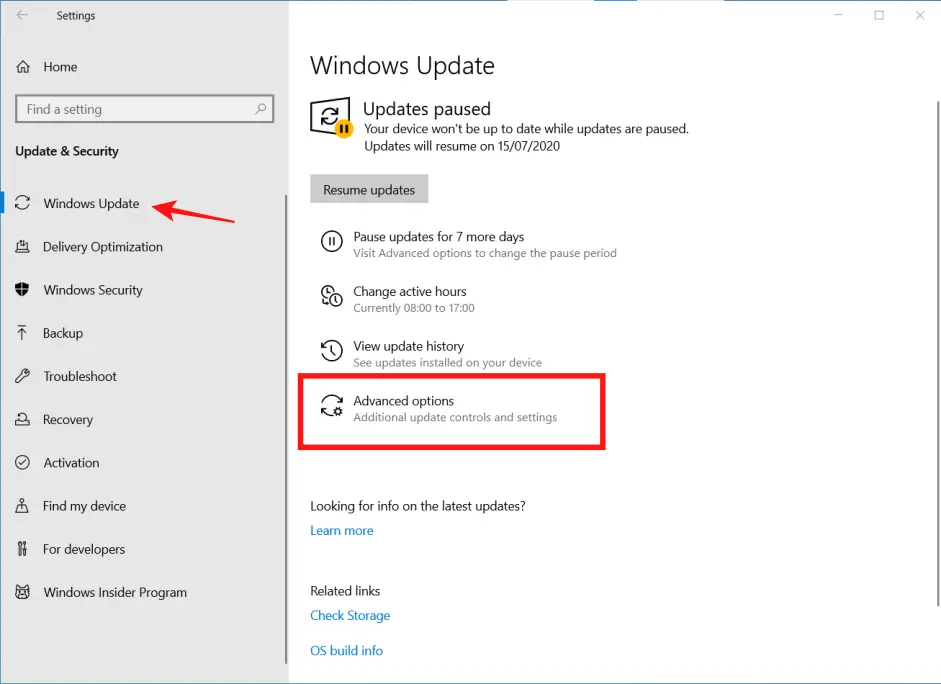Click 'Looking for info on the latest updates?' text
The image size is (941, 684).
pyautogui.click(x=418, y=506)
